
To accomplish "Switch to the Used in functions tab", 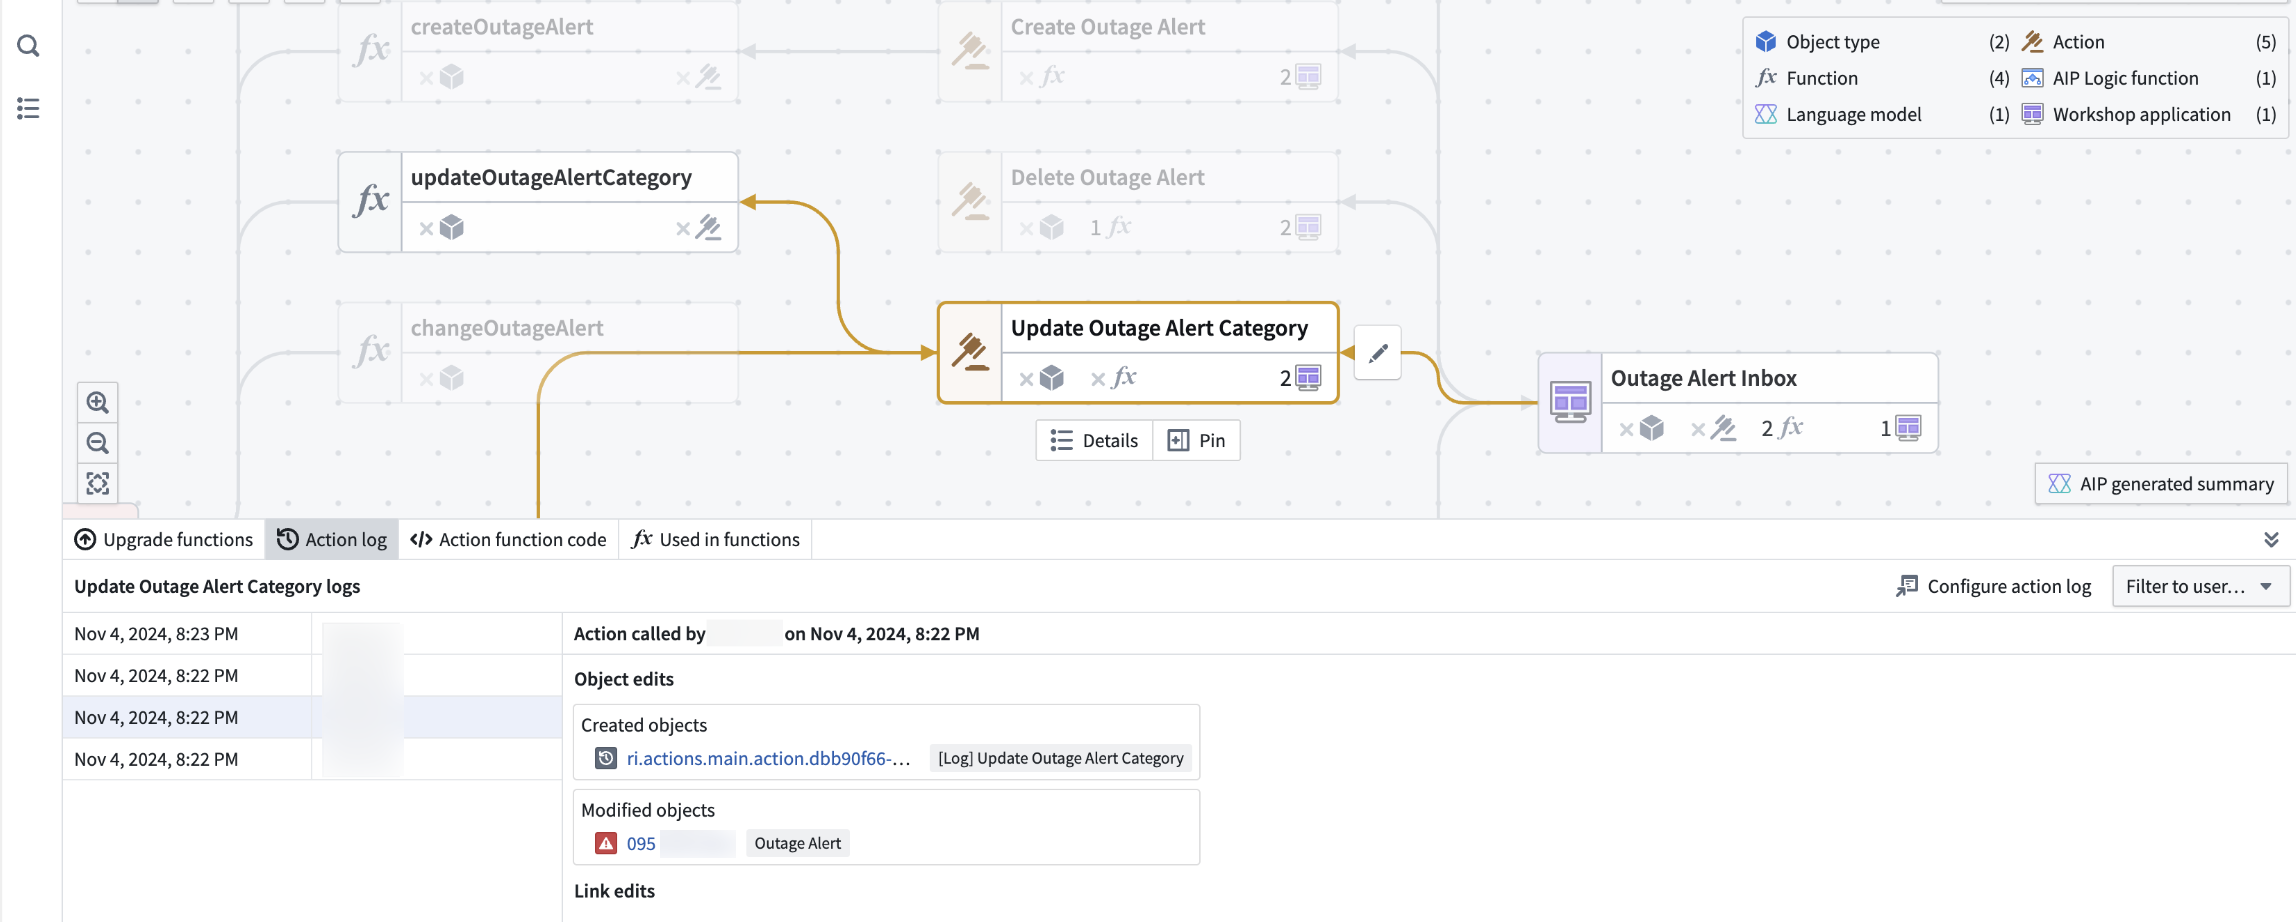I will pyautogui.click(x=716, y=539).
